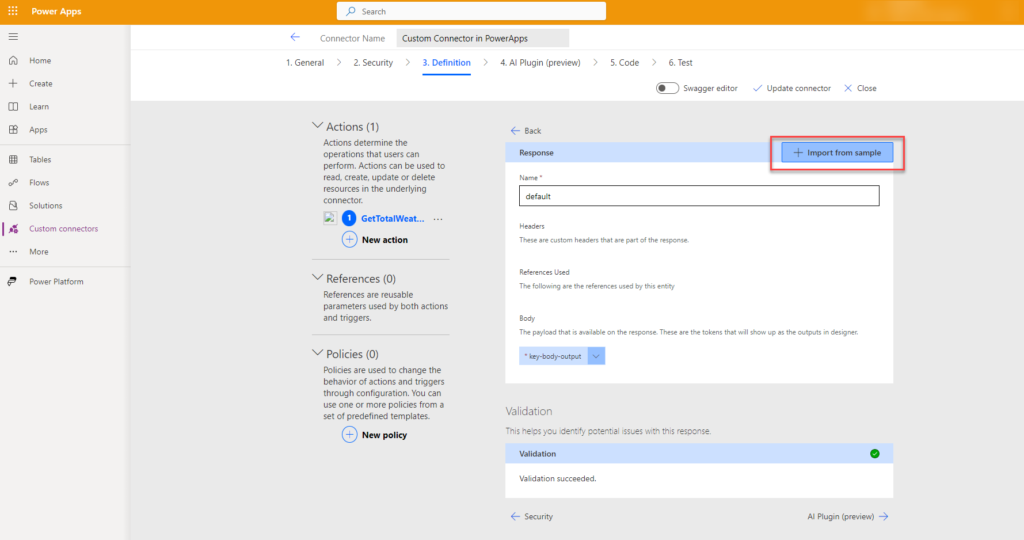
Task: Open Flows in the left navigation
Action: tap(39, 183)
